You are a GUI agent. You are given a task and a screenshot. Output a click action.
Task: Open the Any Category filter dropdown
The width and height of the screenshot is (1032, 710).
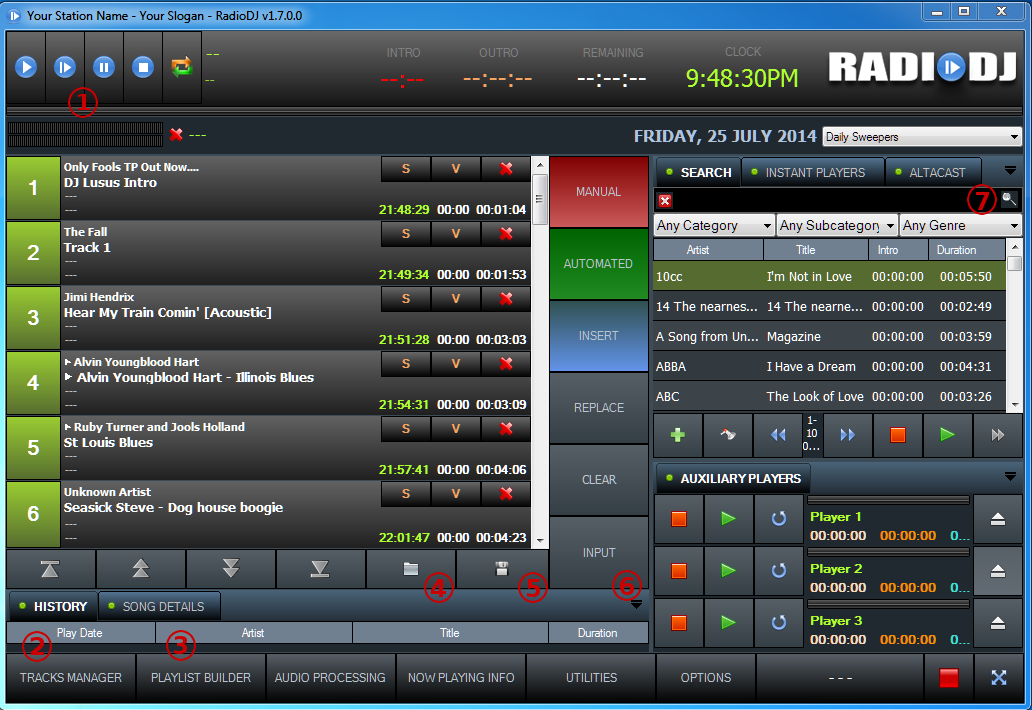(713, 225)
